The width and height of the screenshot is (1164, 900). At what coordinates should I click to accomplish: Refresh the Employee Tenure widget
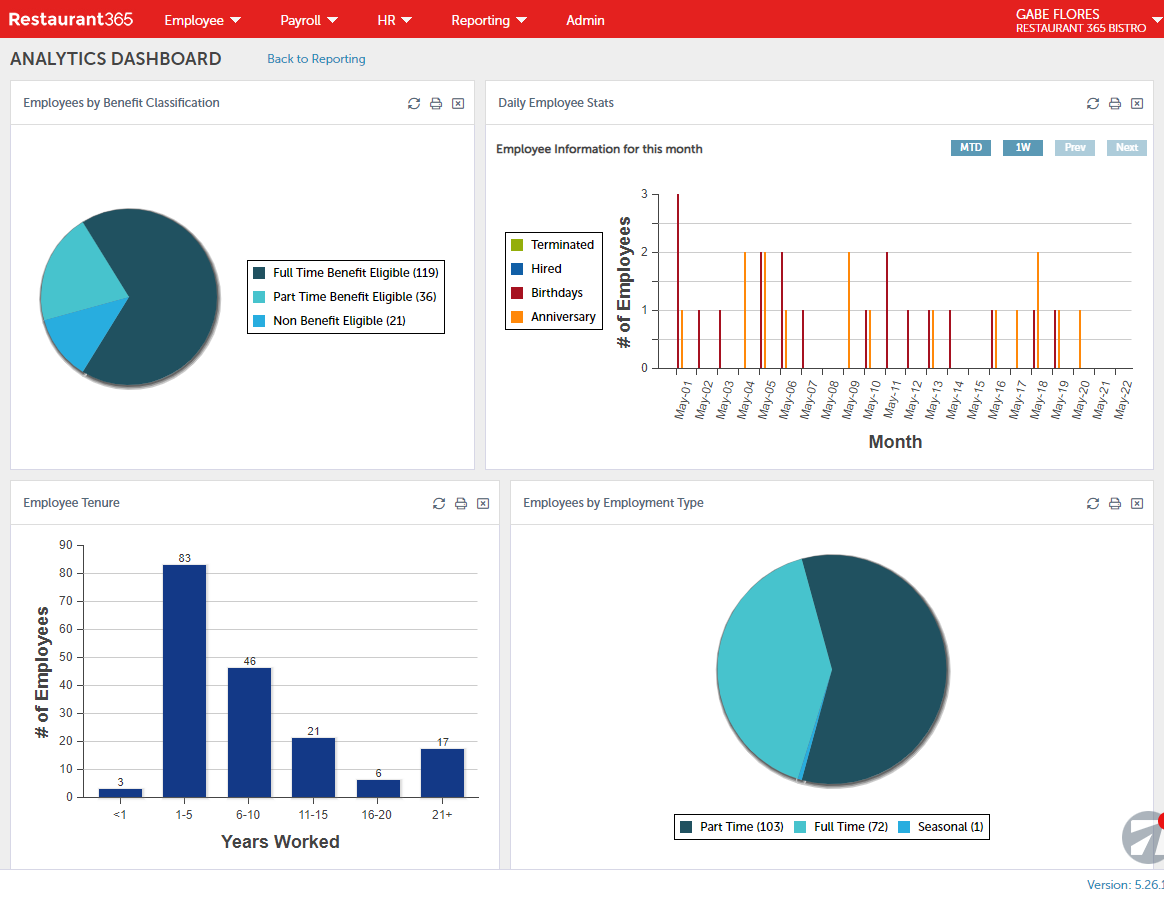(439, 503)
